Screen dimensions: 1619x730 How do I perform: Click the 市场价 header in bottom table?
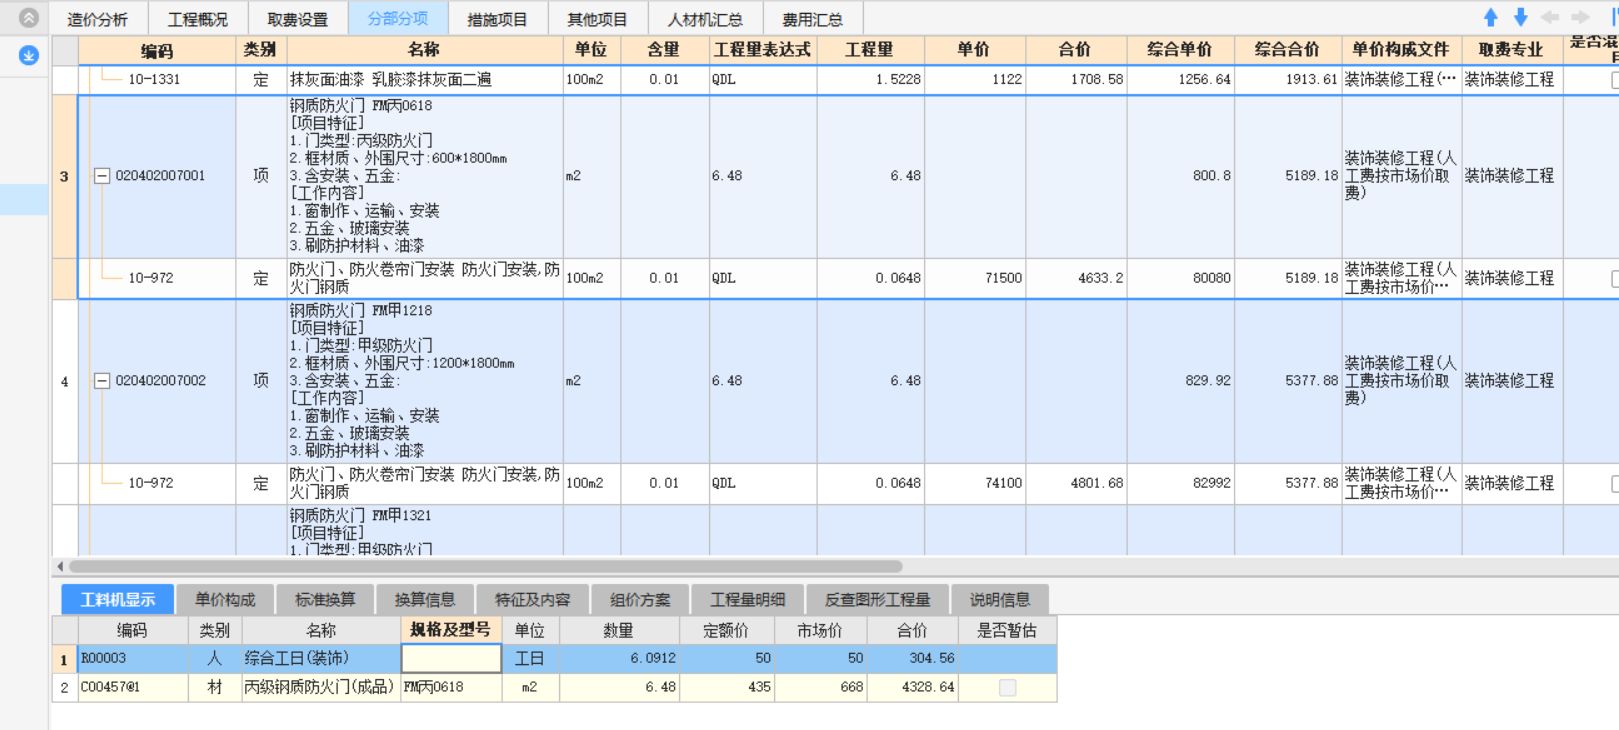(819, 630)
